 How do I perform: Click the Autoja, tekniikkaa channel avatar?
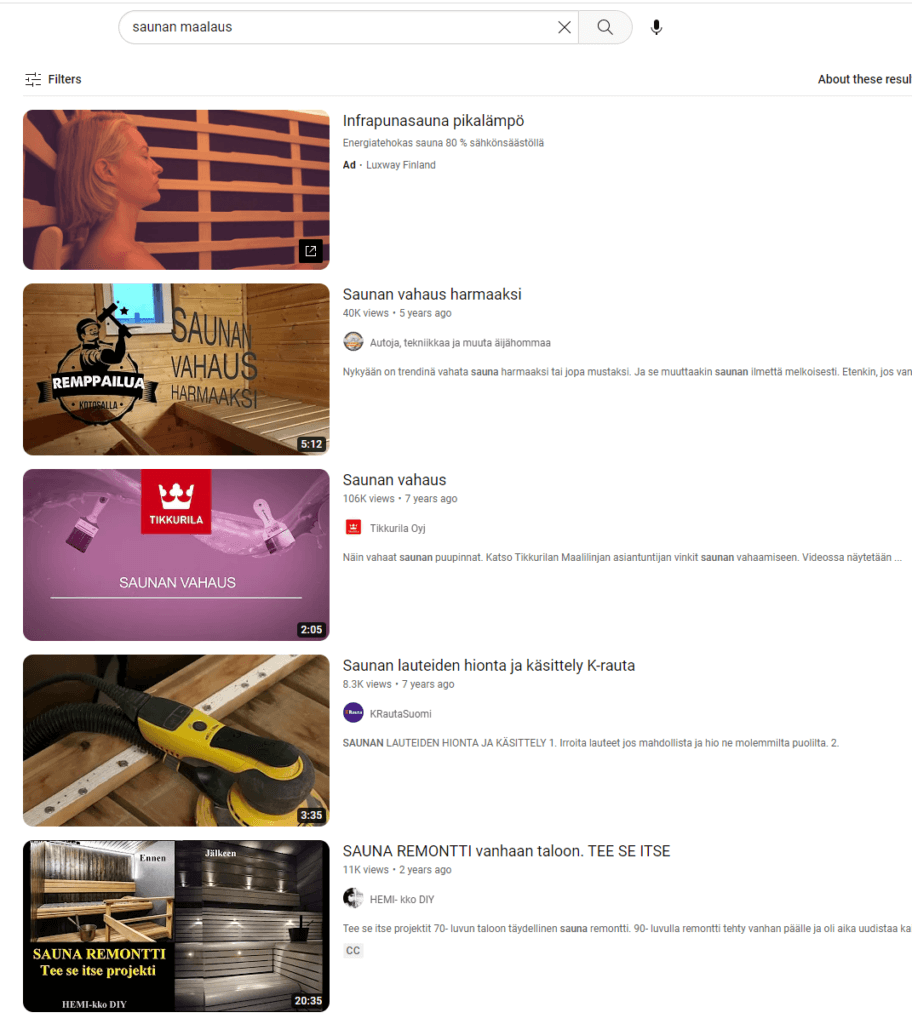(353, 342)
